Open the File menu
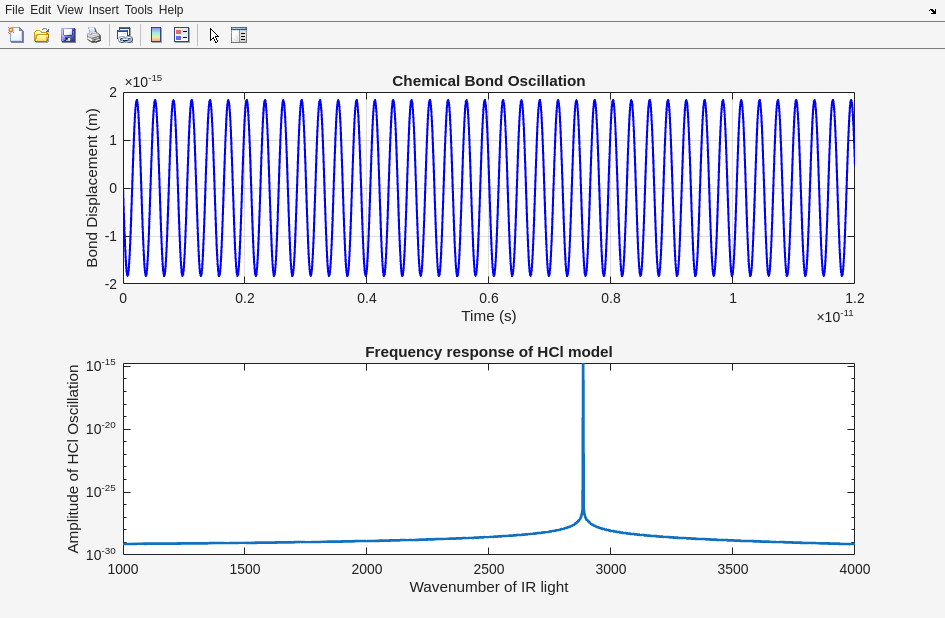 [14, 10]
